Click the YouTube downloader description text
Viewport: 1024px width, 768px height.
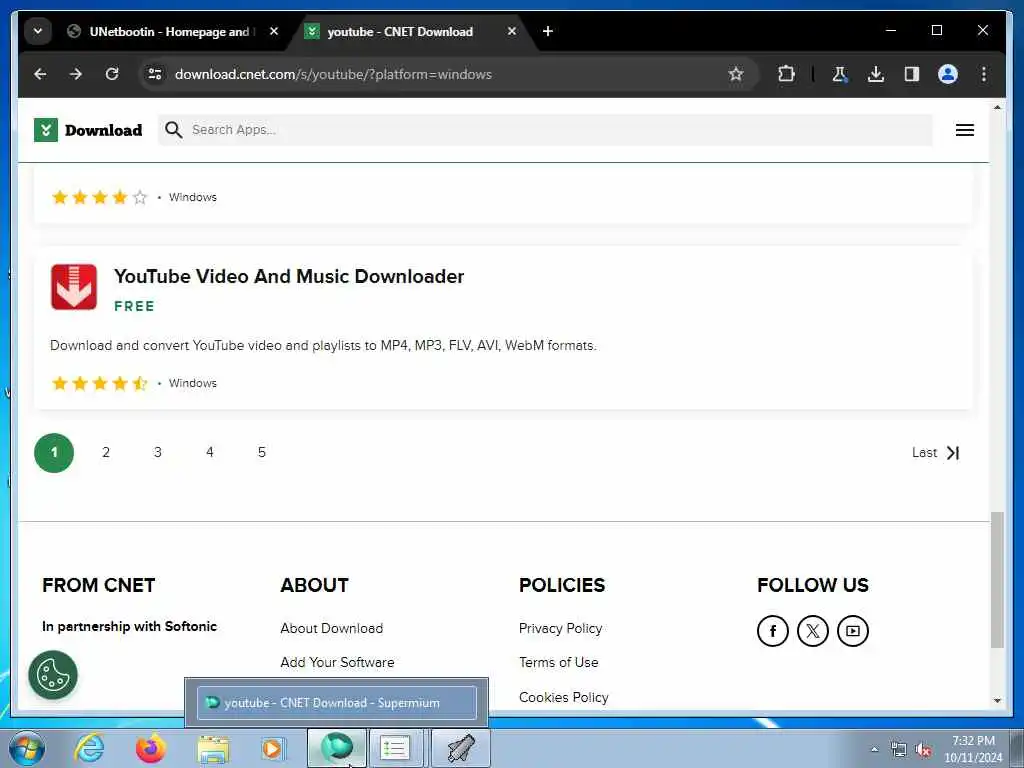(323, 345)
